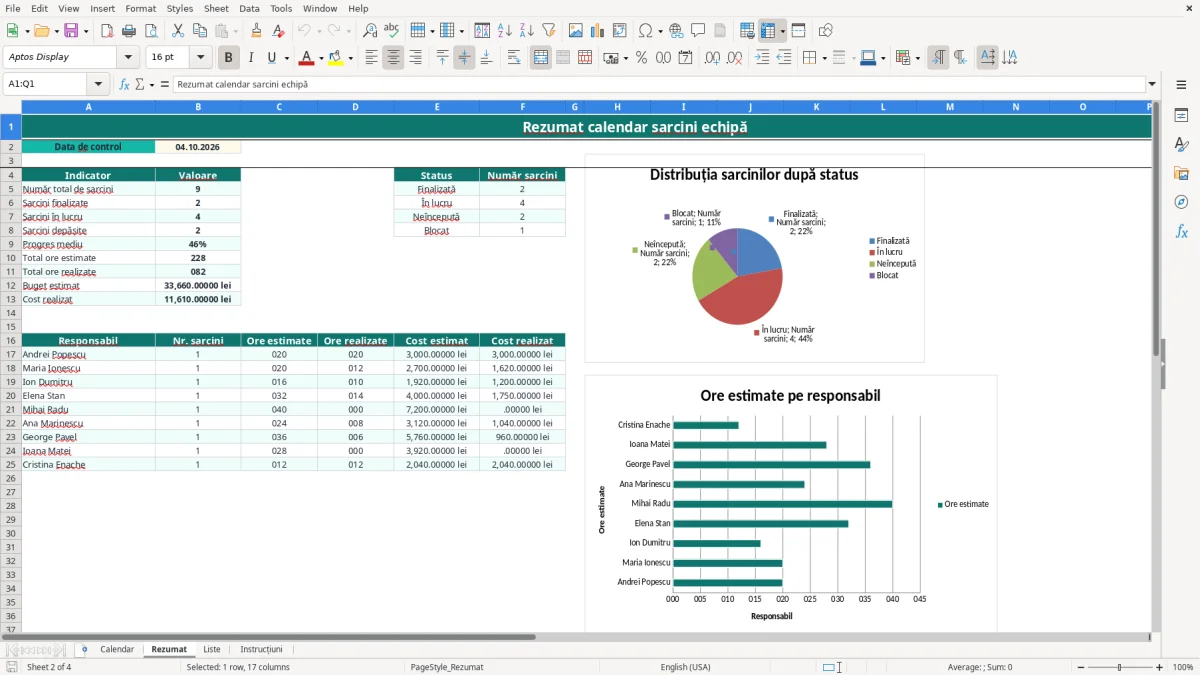This screenshot has height=675, width=1200.
Task: Open the Sheet menu
Action: coord(216,8)
